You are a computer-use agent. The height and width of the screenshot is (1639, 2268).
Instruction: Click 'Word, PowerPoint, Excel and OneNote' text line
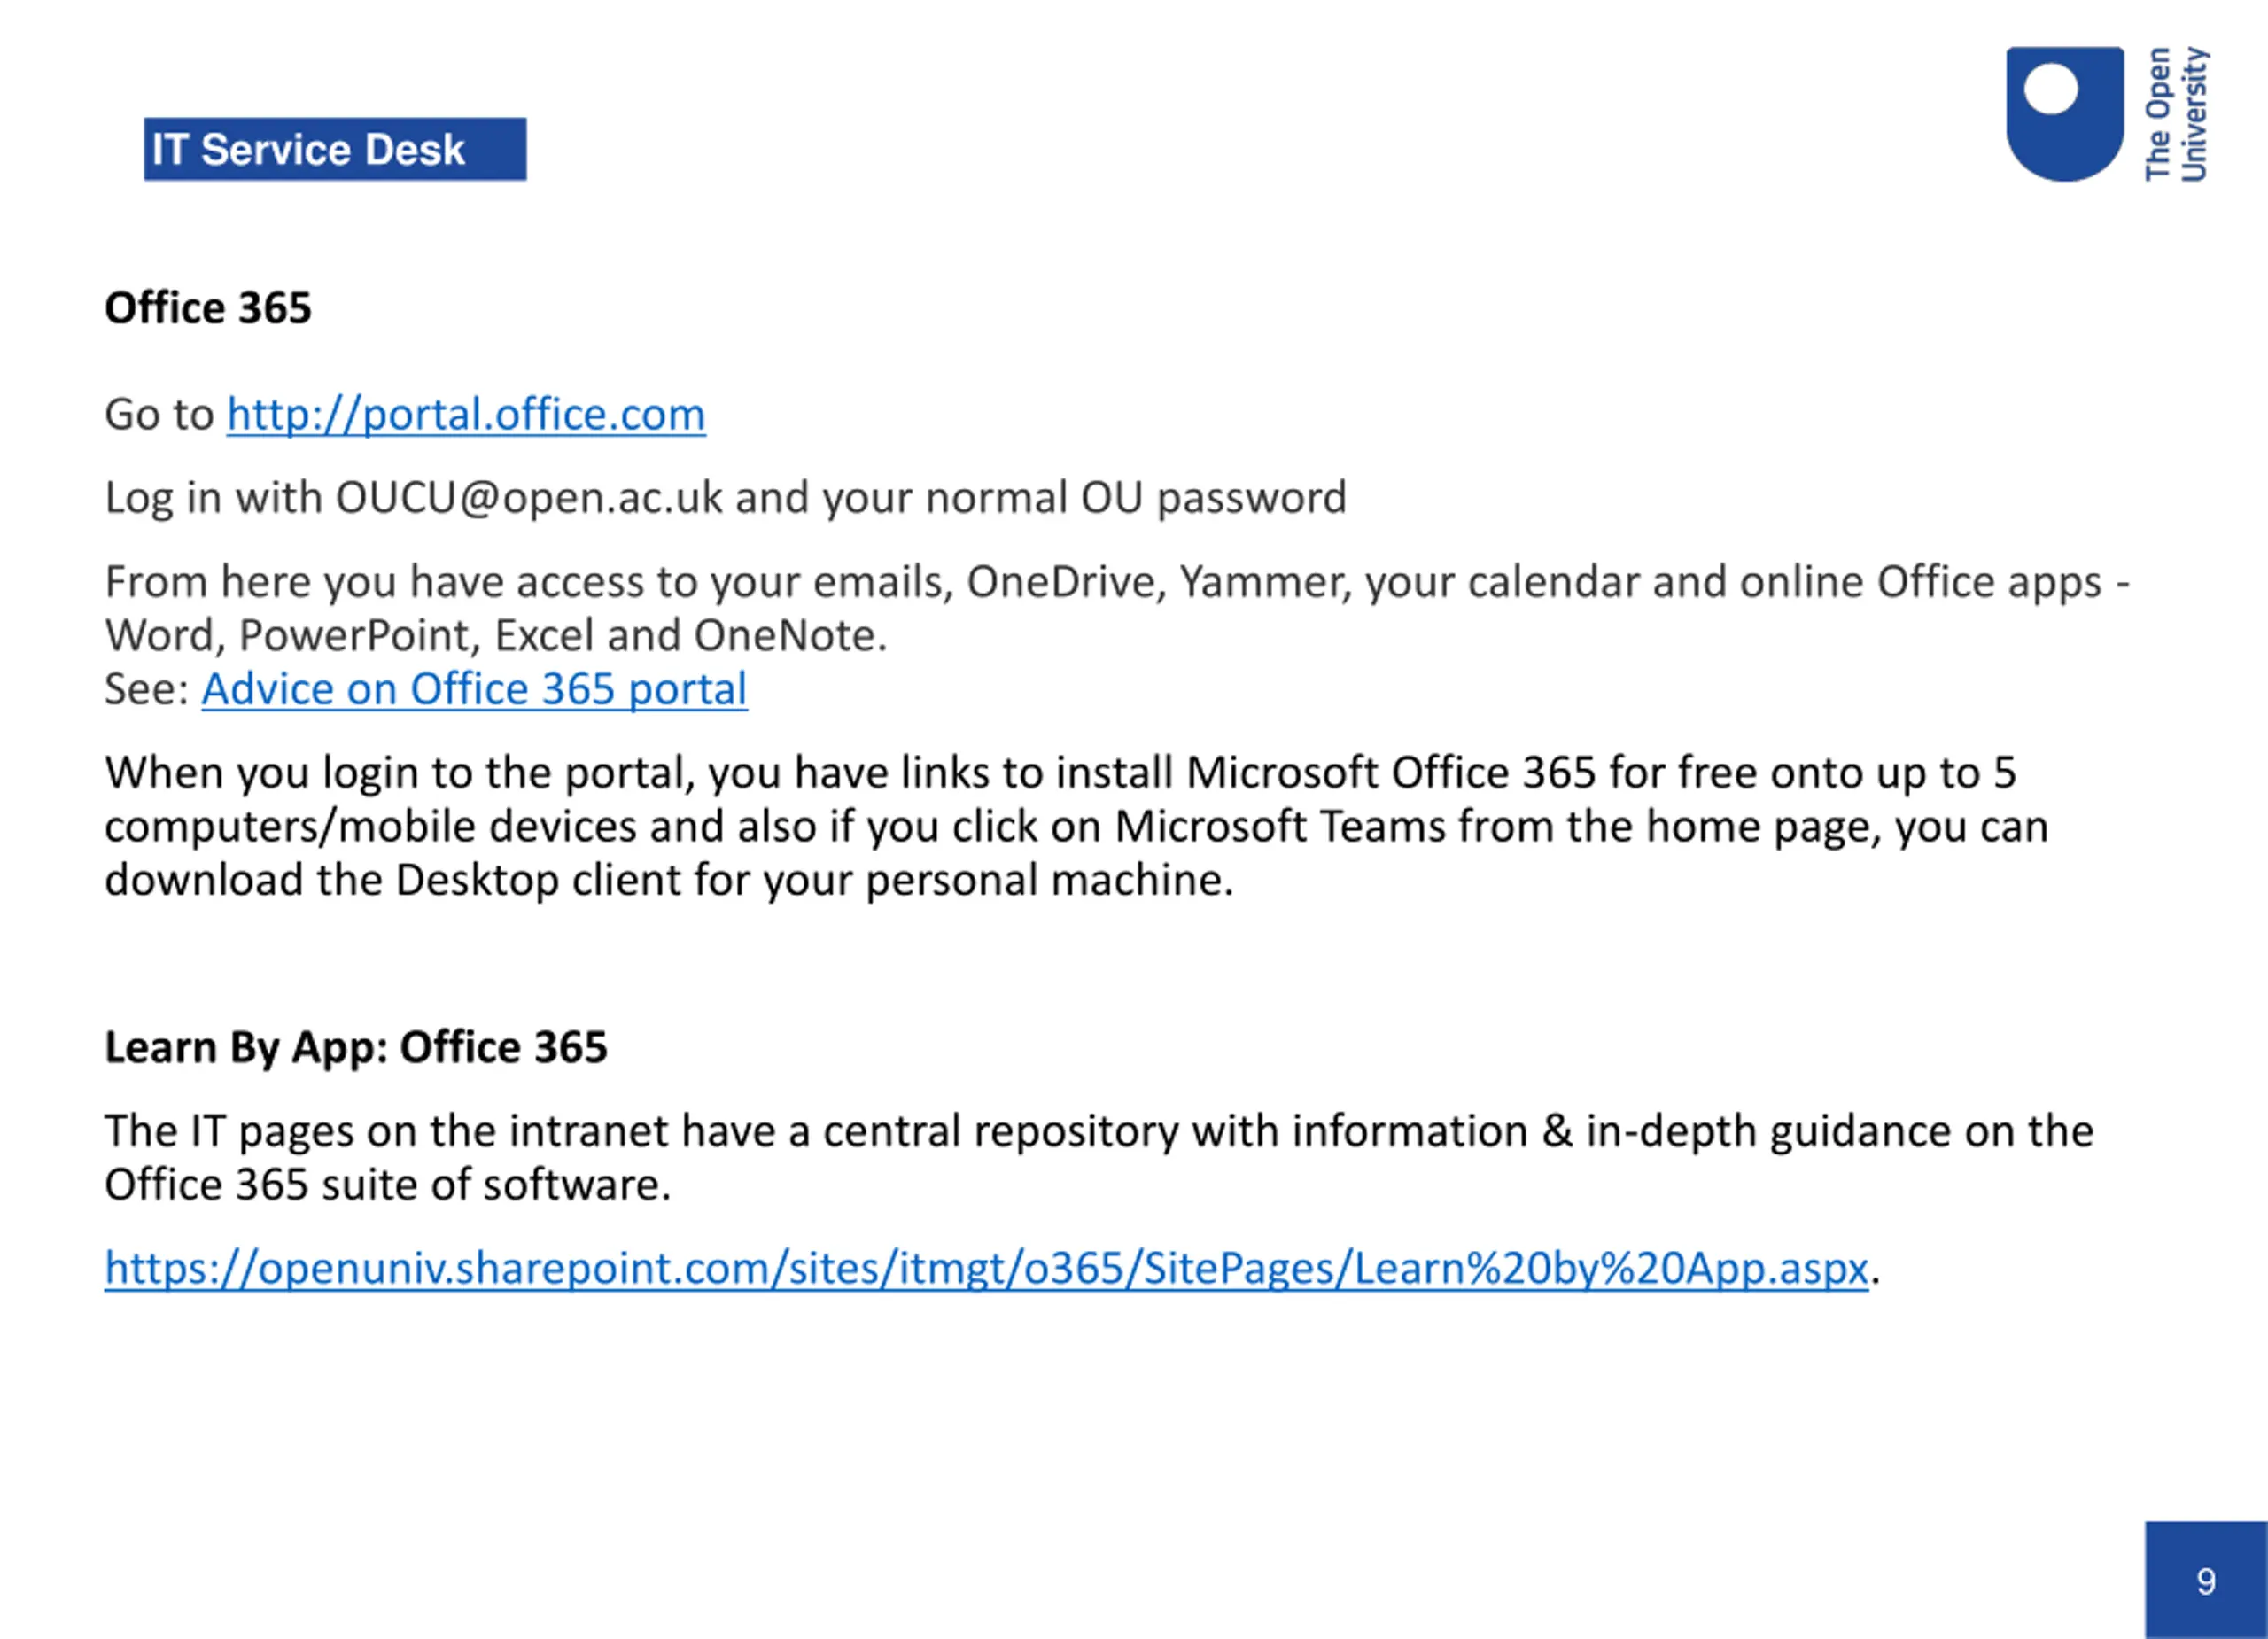[x=495, y=636]
